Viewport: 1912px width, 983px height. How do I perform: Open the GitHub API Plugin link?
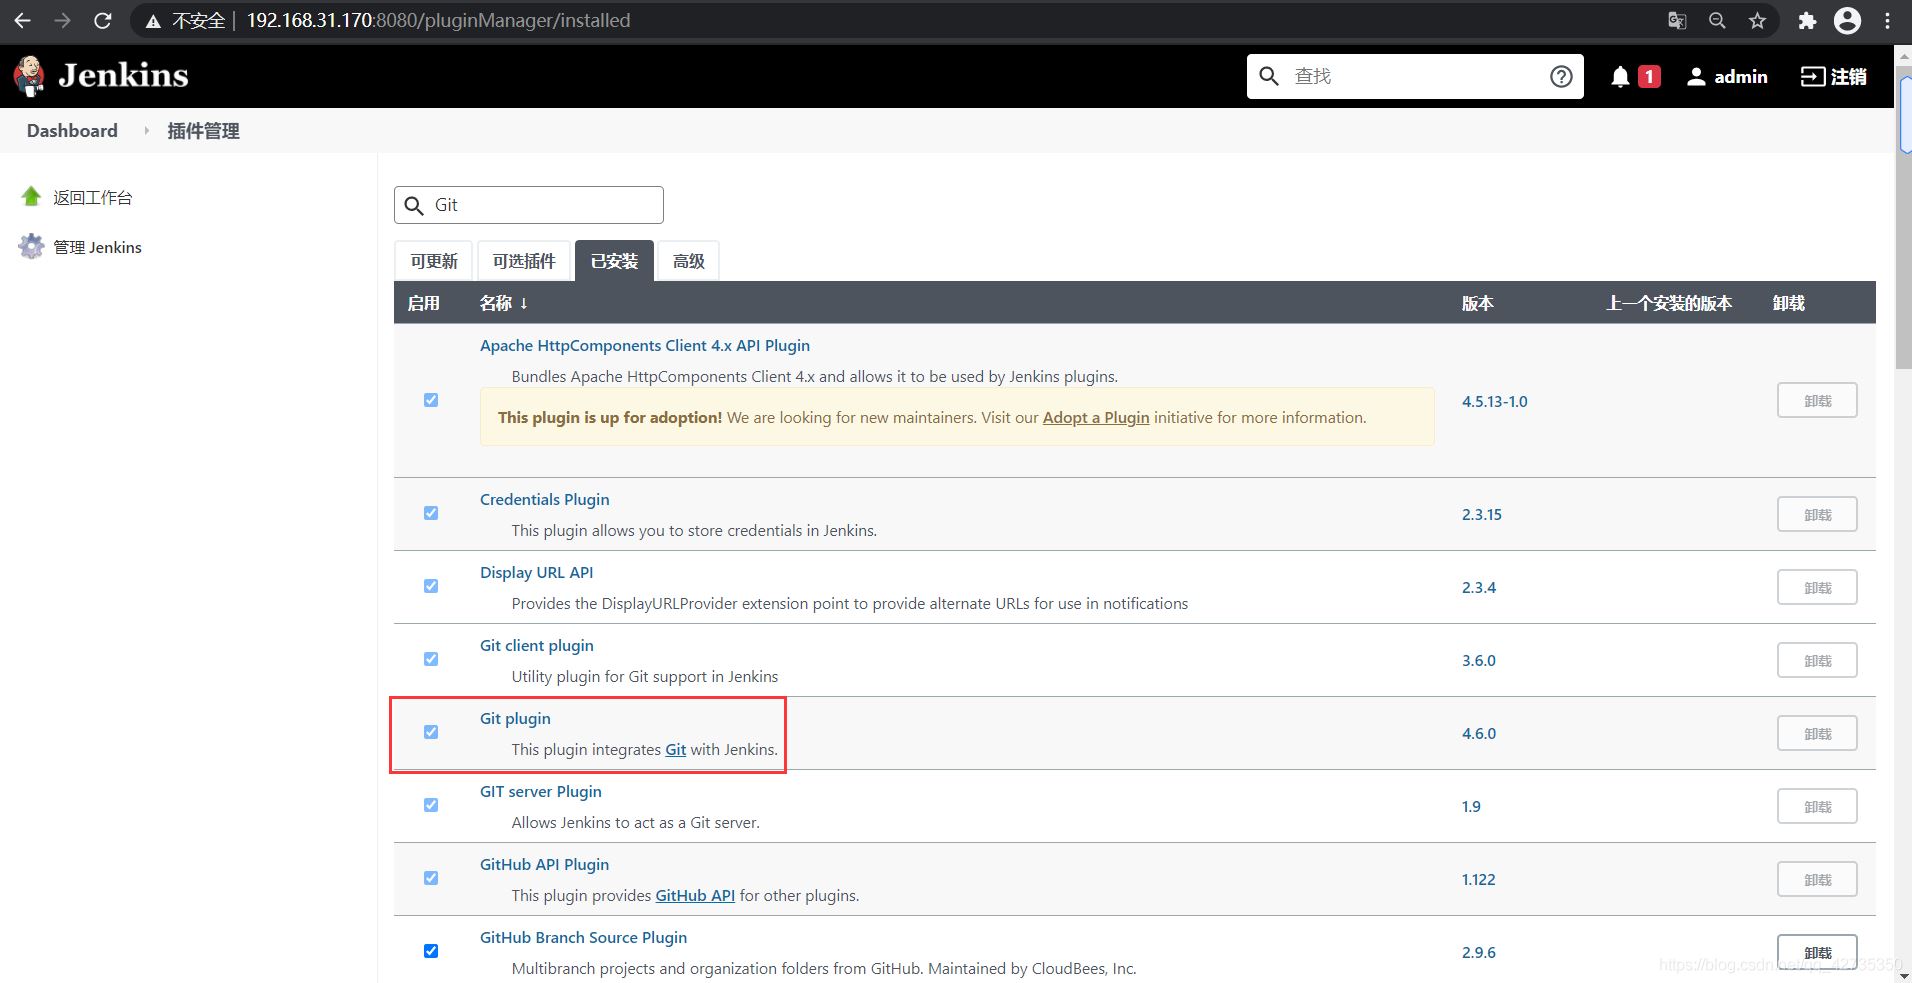(x=544, y=864)
